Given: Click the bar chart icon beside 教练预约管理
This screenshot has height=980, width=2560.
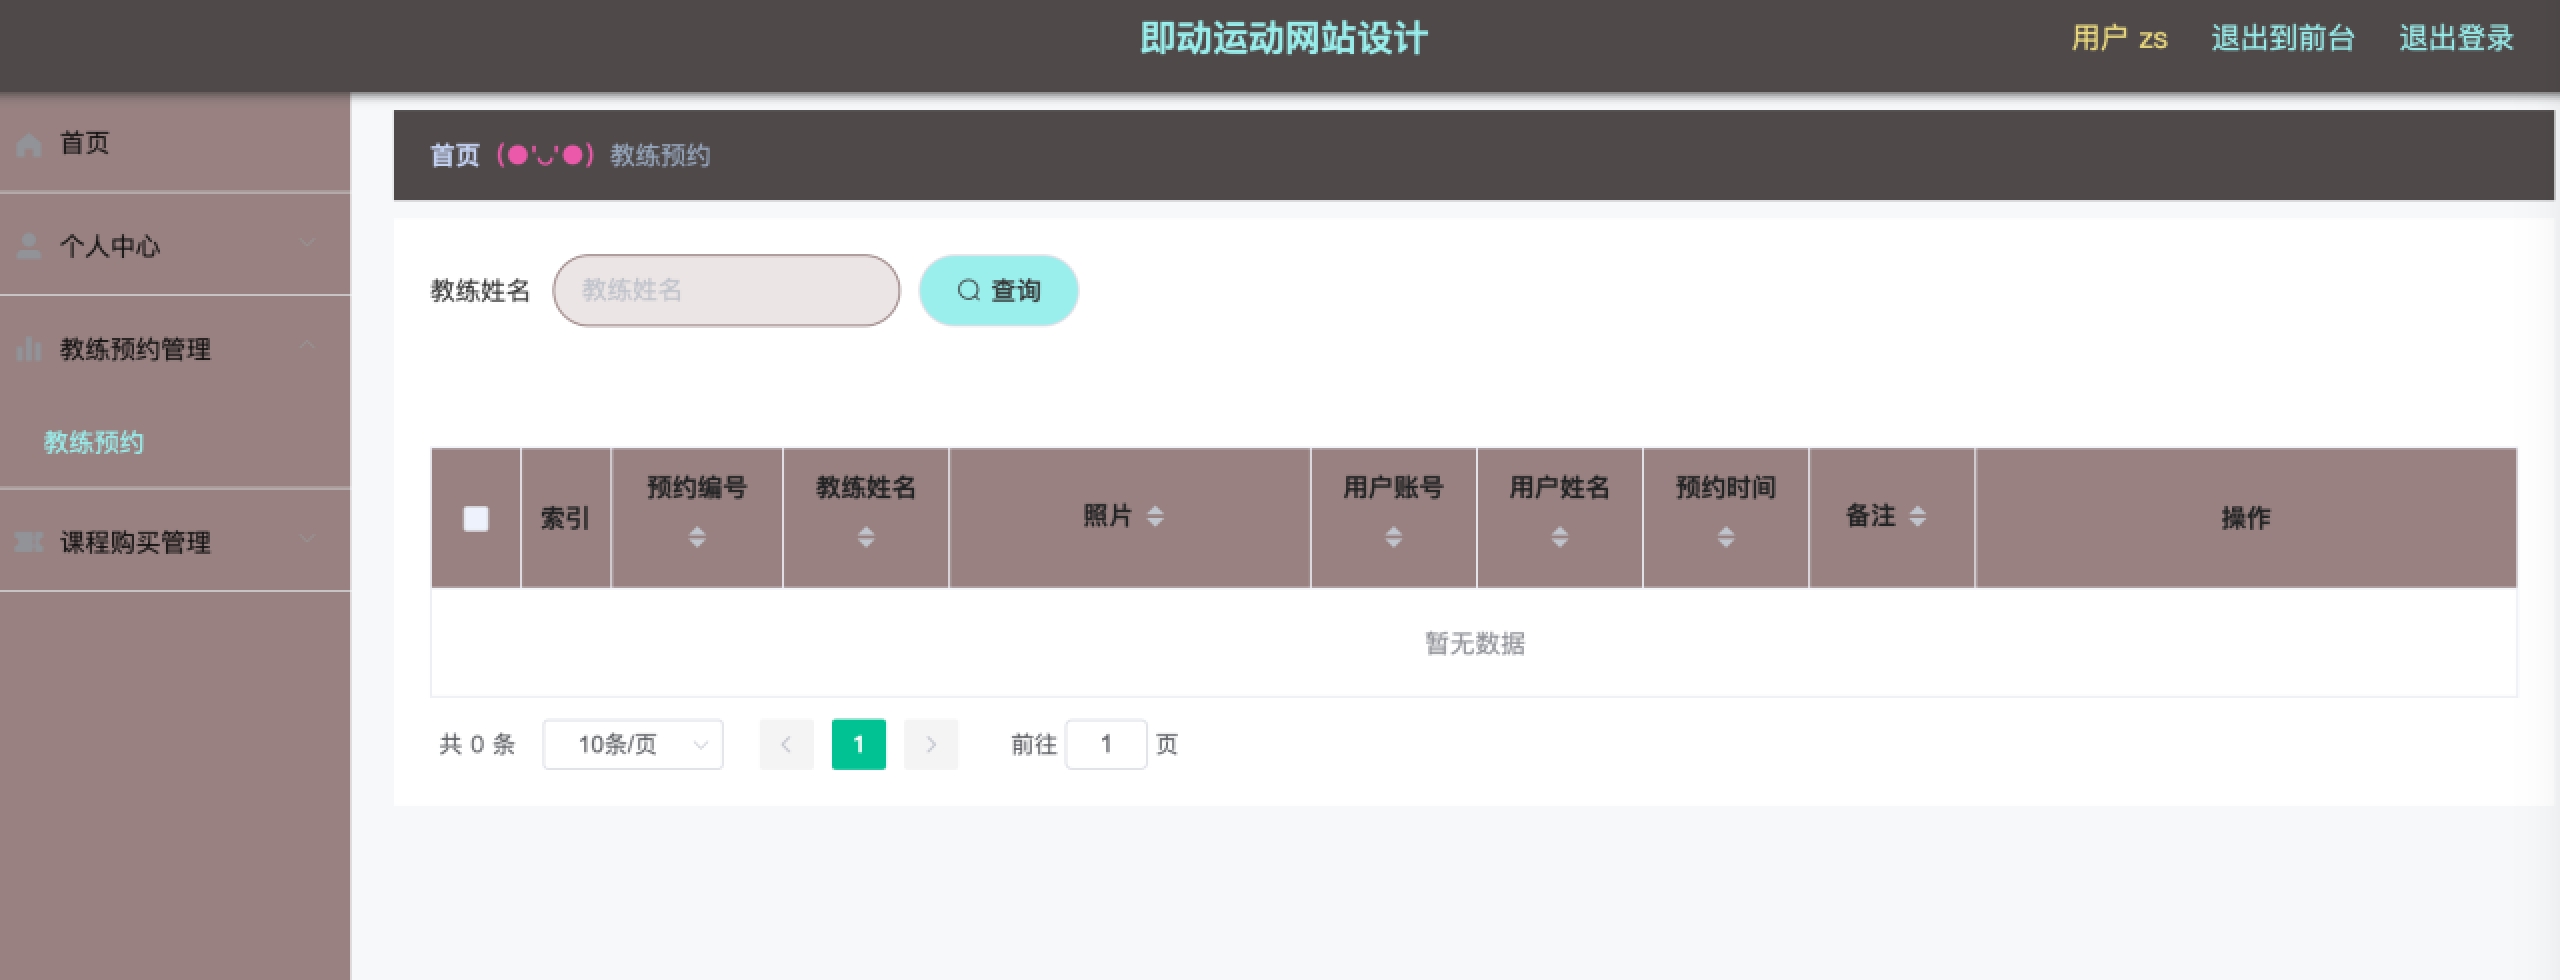Looking at the screenshot, I should [x=29, y=349].
